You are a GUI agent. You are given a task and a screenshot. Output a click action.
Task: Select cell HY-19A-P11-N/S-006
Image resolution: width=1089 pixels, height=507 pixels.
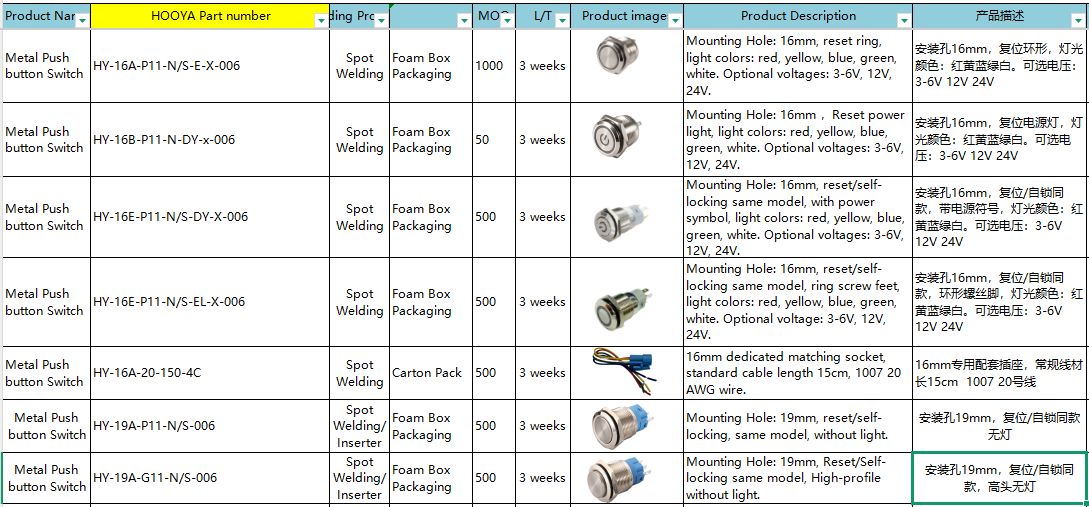[210, 426]
